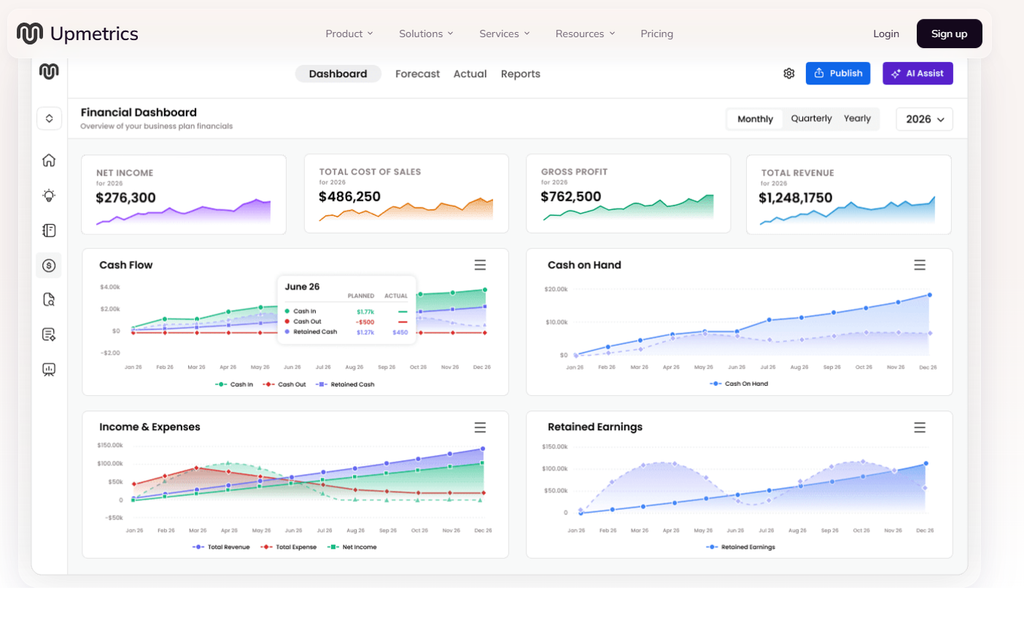The width and height of the screenshot is (1024, 617).
Task: Toggle Cash In legend in Cash Flow
Action: coord(234,385)
